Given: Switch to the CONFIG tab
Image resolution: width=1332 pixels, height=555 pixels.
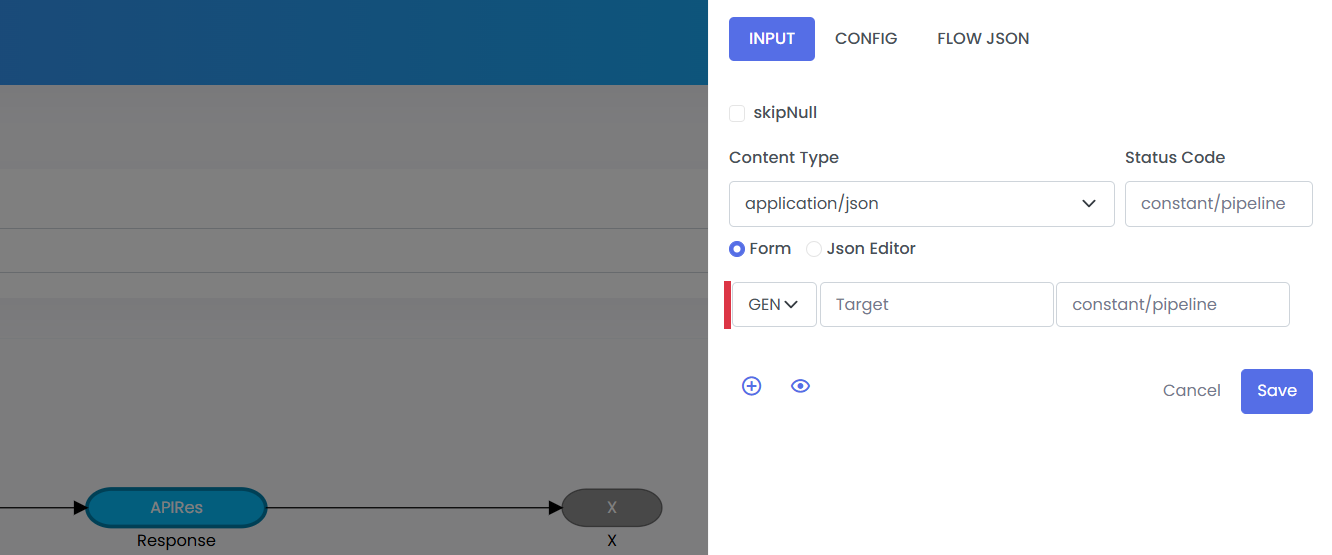Looking at the screenshot, I should click(x=866, y=39).
